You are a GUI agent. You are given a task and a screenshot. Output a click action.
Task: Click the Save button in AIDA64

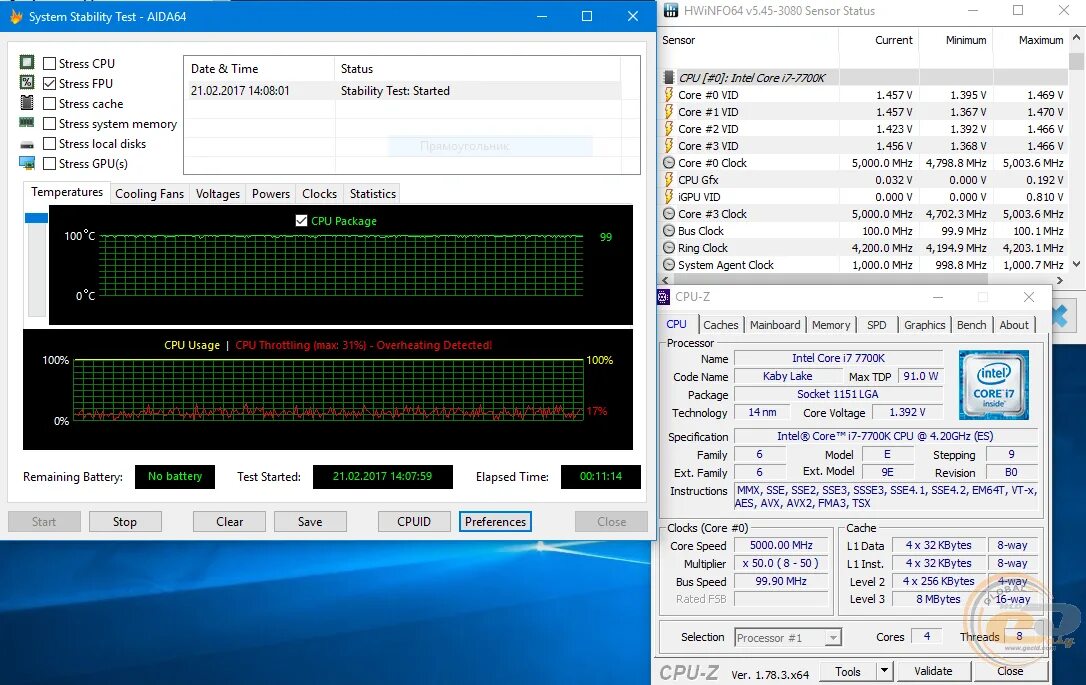(x=310, y=522)
